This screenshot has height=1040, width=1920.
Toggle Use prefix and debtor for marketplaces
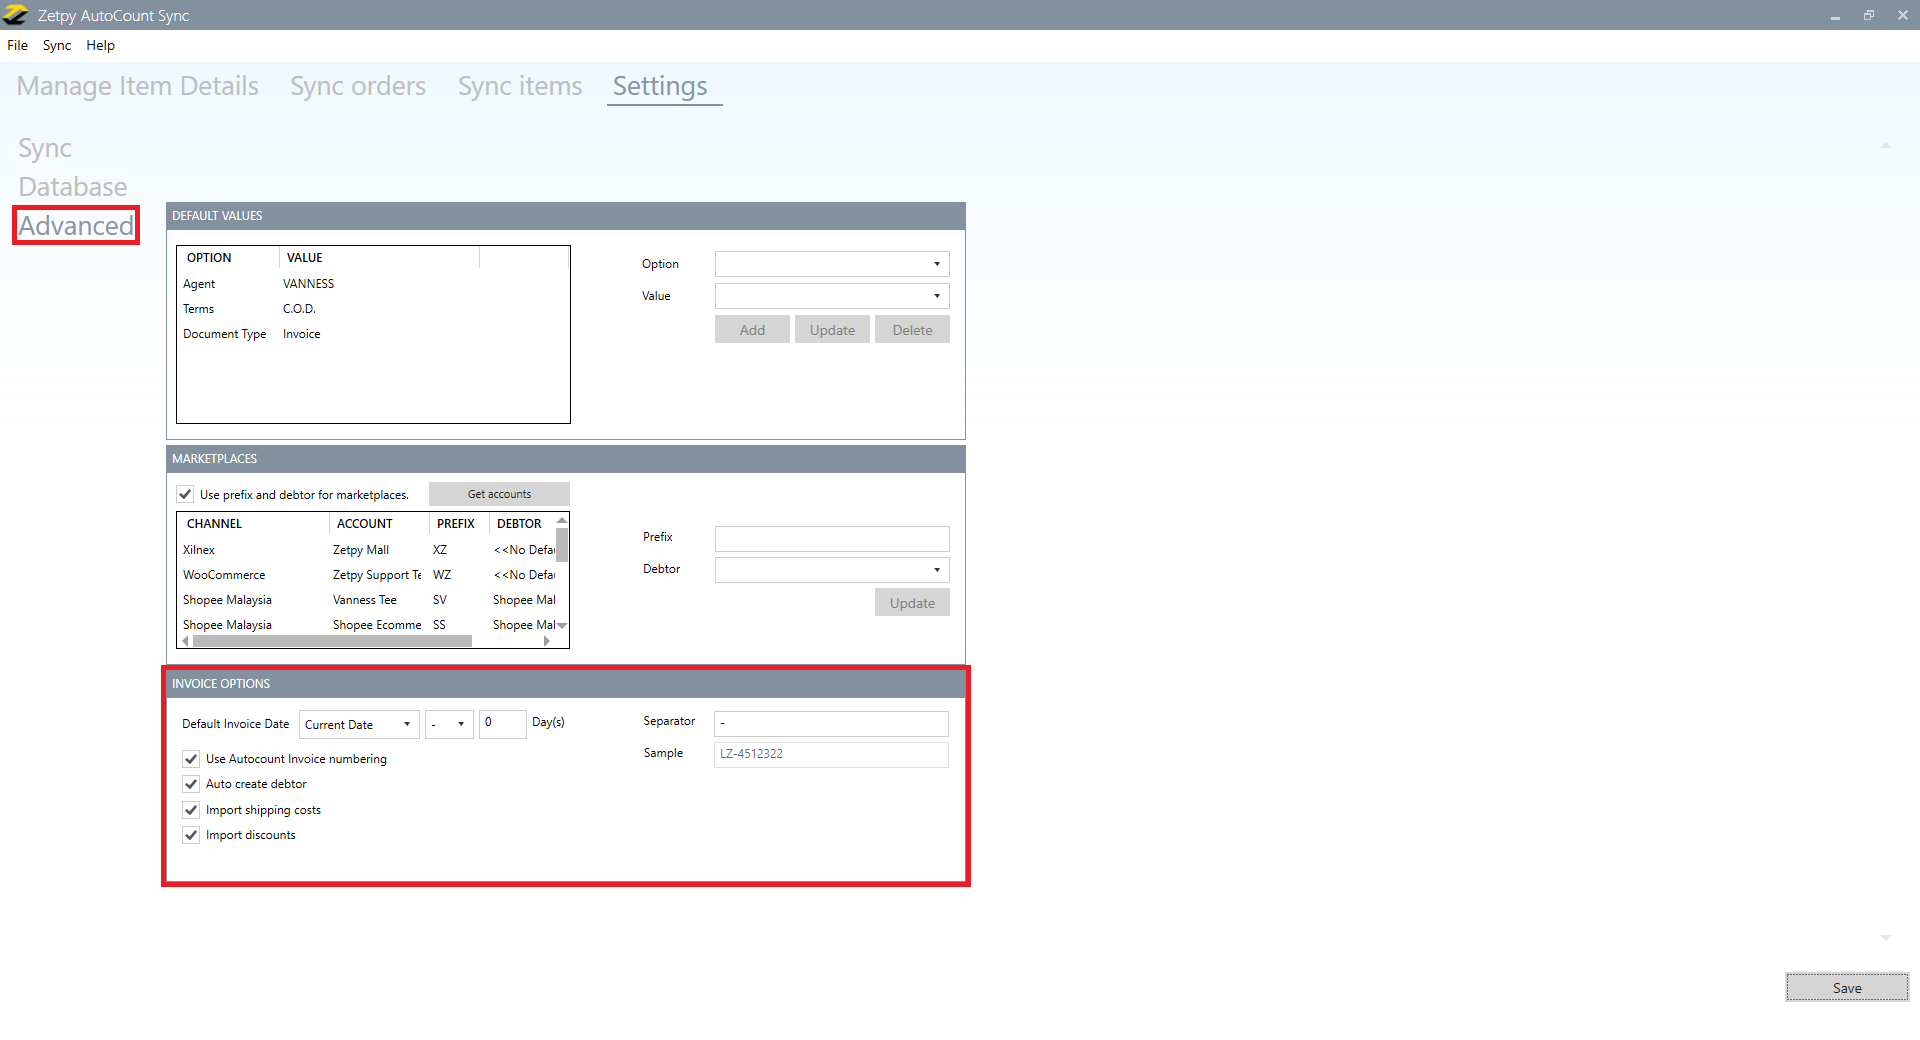pos(185,494)
